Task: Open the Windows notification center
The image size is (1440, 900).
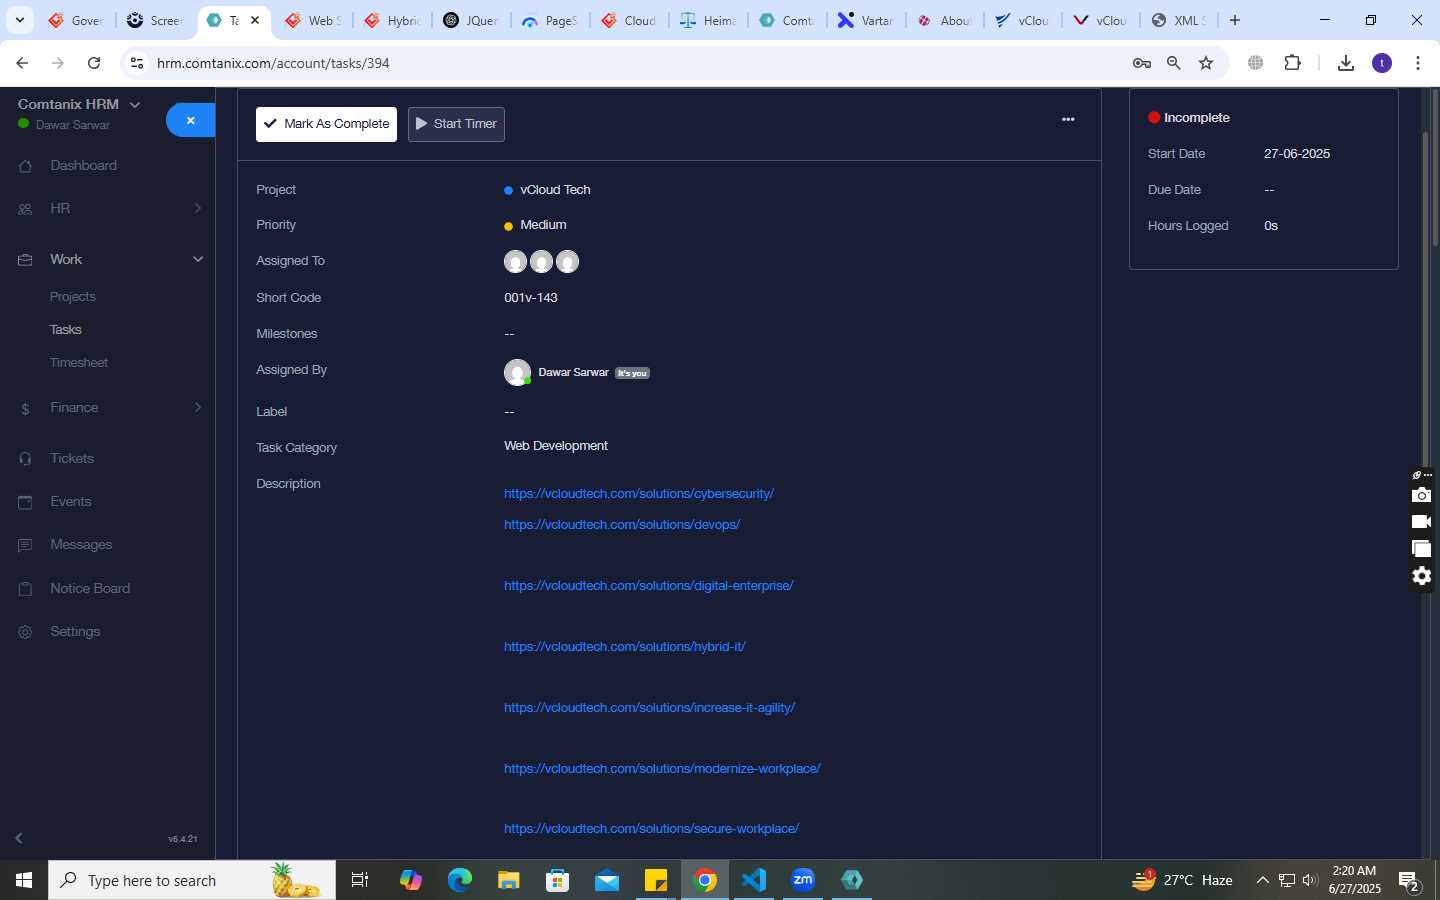Action: pos(1410,881)
